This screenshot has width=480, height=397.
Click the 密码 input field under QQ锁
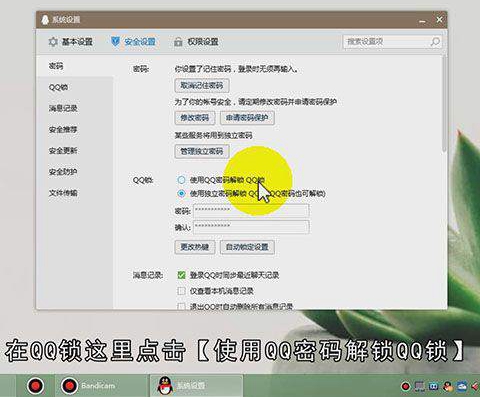(251, 211)
